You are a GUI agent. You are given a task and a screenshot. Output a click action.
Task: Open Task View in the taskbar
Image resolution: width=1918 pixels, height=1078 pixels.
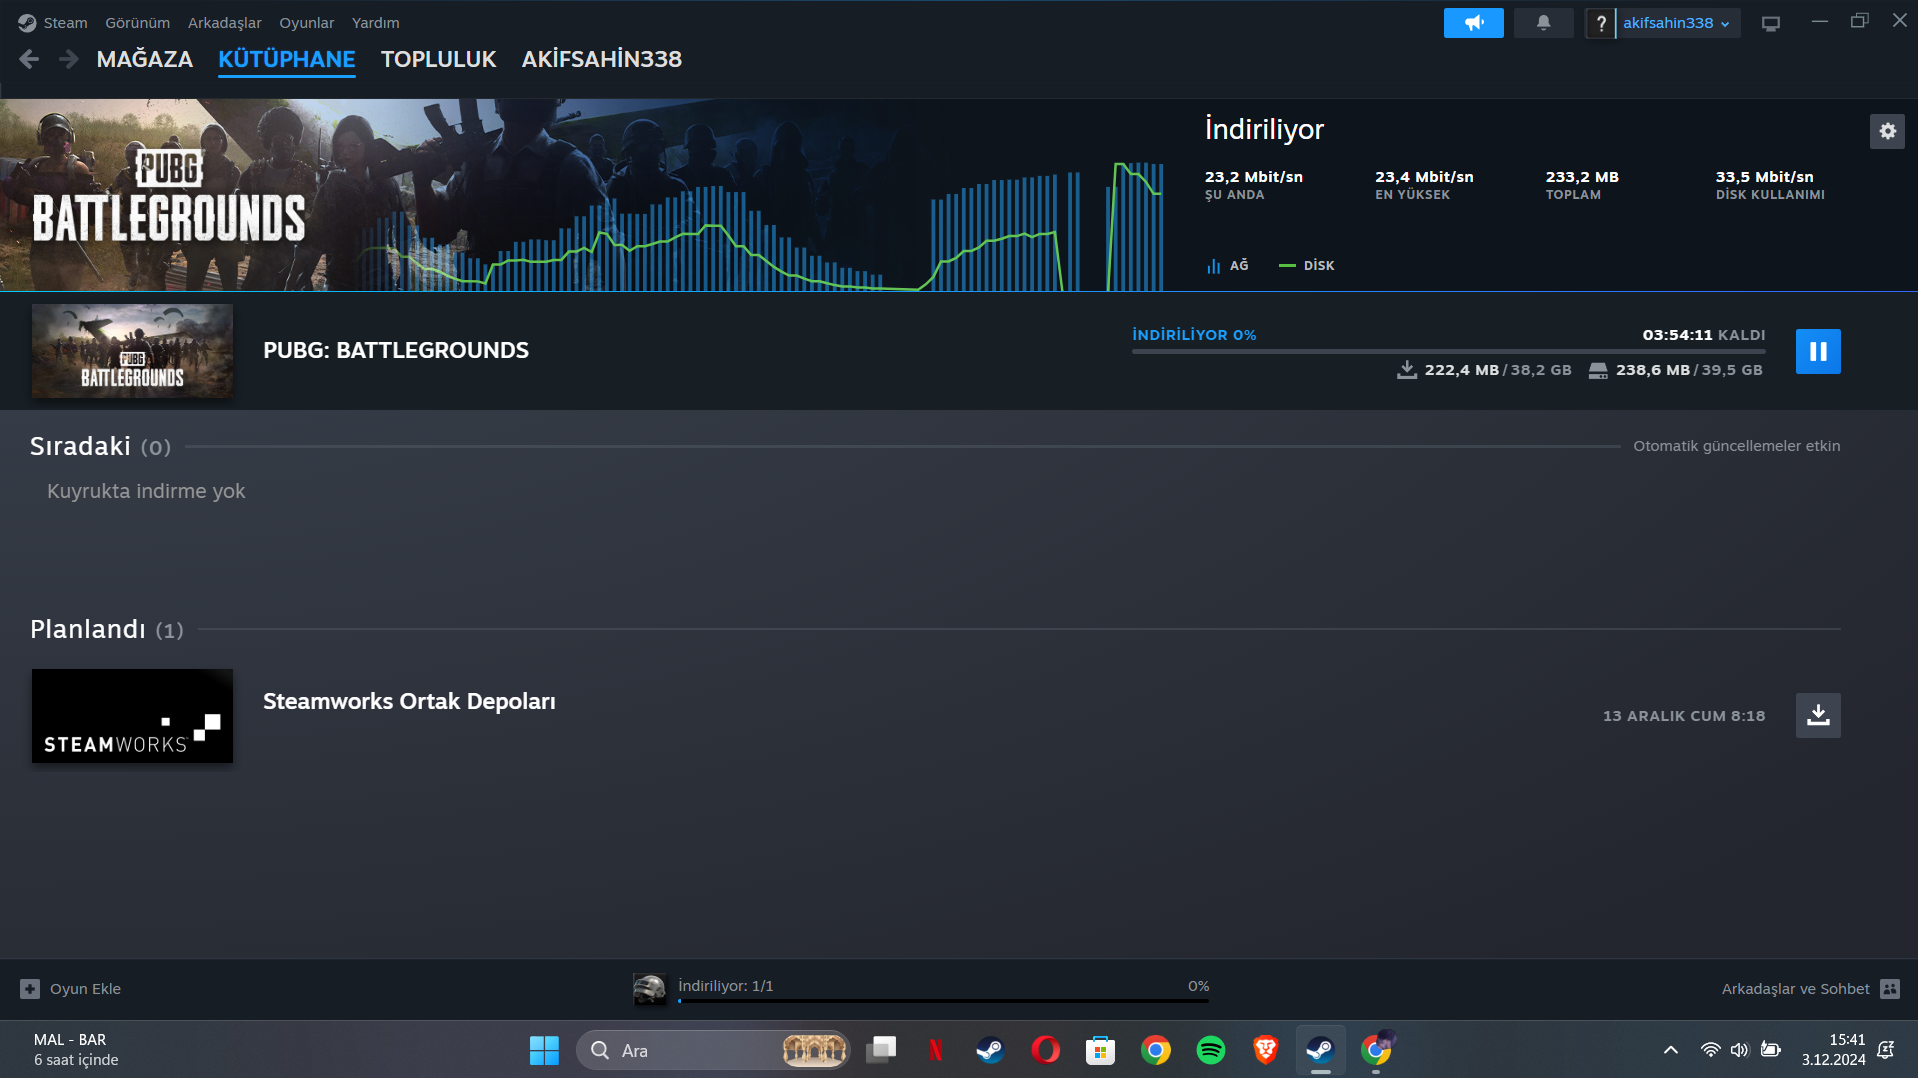pyautogui.click(x=881, y=1050)
